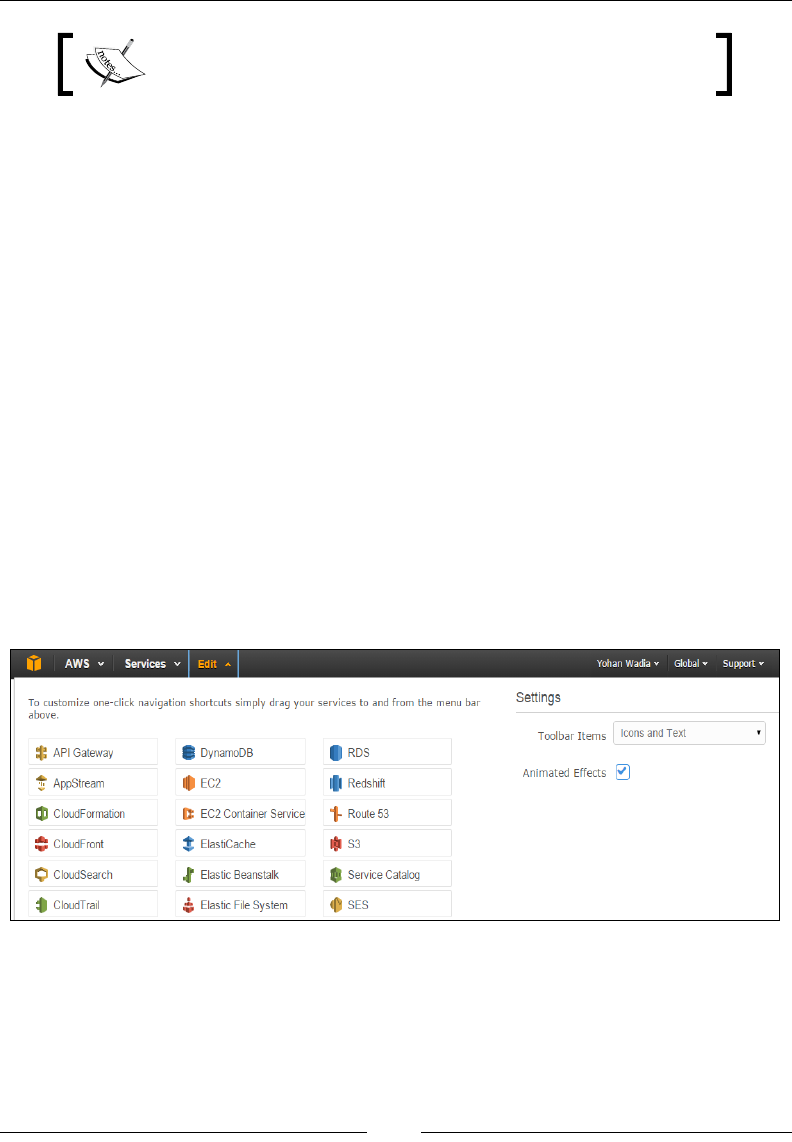The image size is (792, 1142).
Task: Click the Route 53 service icon
Action: click(336, 814)
